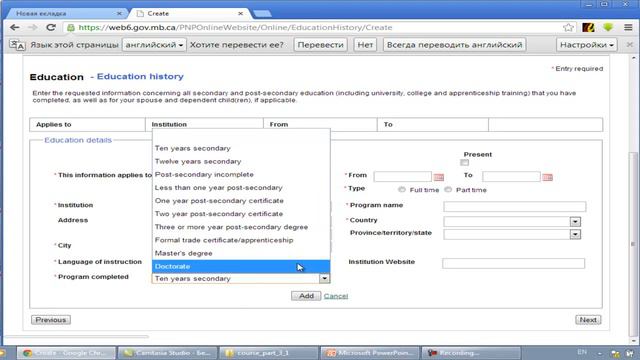
Task: Expand the Country dropdown
Action: click(575, 222)
